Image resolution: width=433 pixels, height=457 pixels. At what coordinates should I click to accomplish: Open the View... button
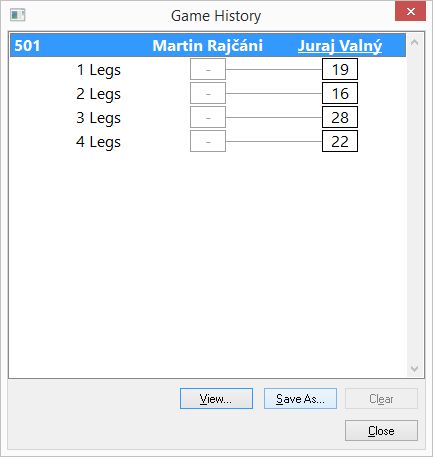(x=216, y=398)
